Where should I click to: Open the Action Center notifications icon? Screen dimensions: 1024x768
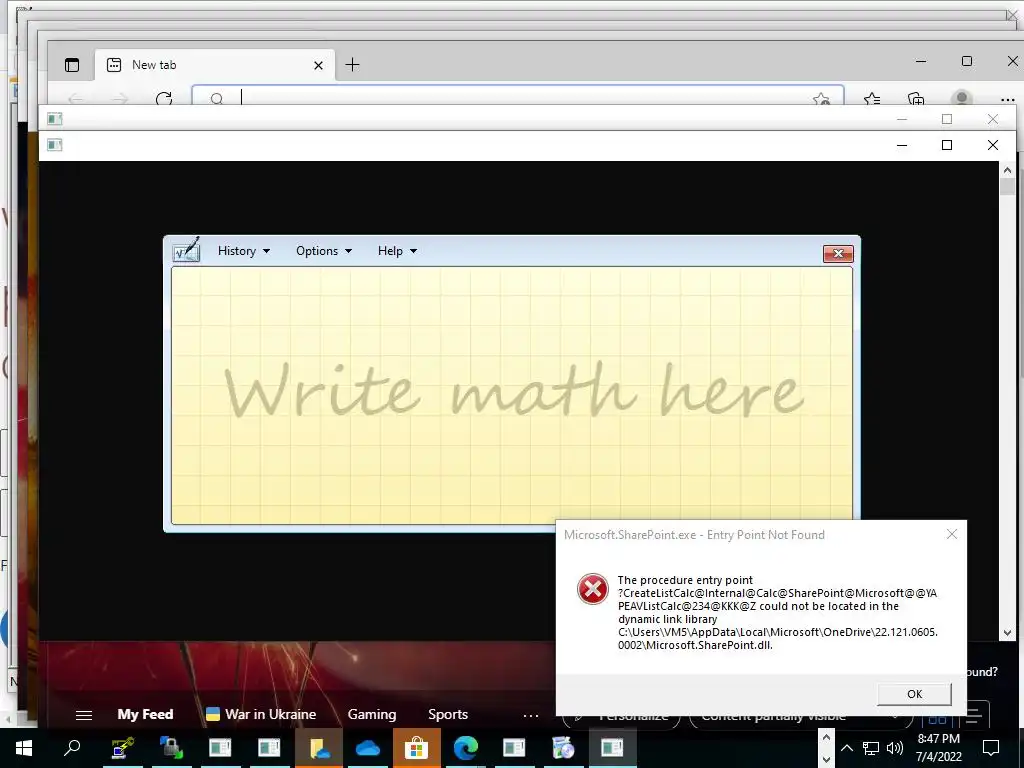click(991, 748)
